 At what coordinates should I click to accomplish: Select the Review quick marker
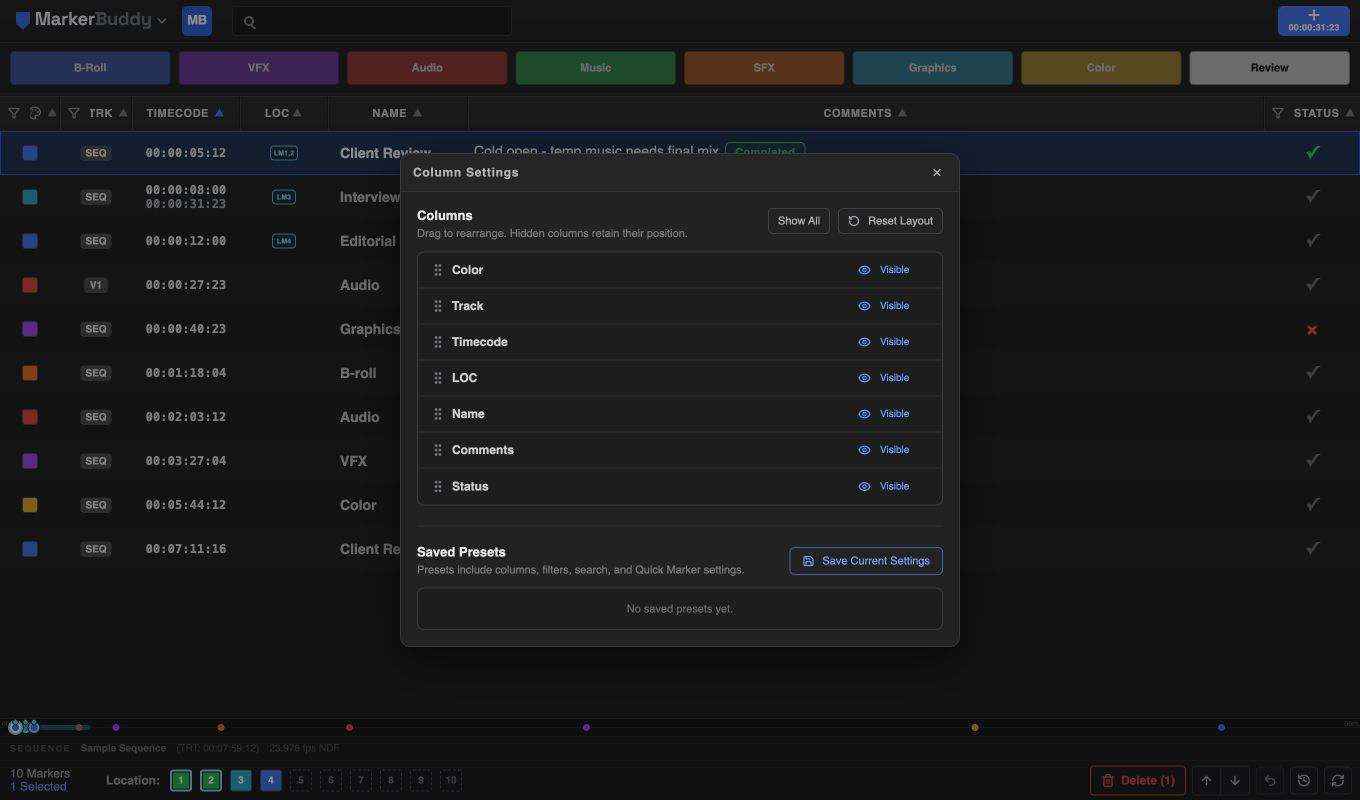coord(1269,68)
